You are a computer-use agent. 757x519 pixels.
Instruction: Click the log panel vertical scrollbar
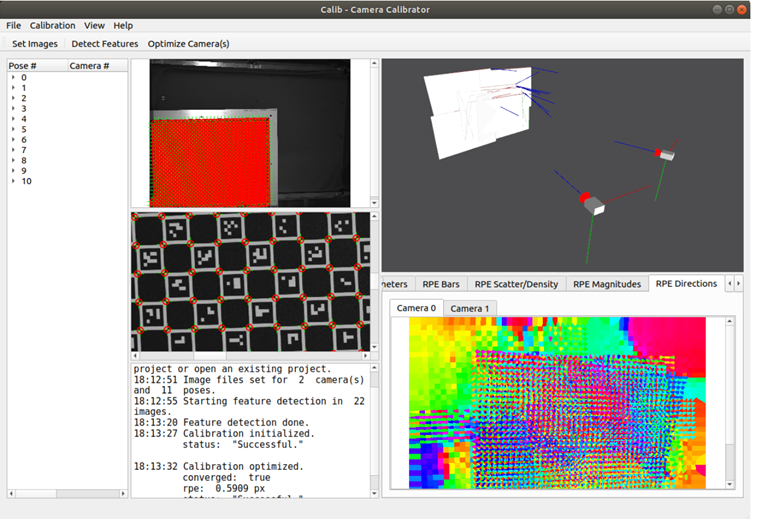pyautogui.click(x=375, y=430)
